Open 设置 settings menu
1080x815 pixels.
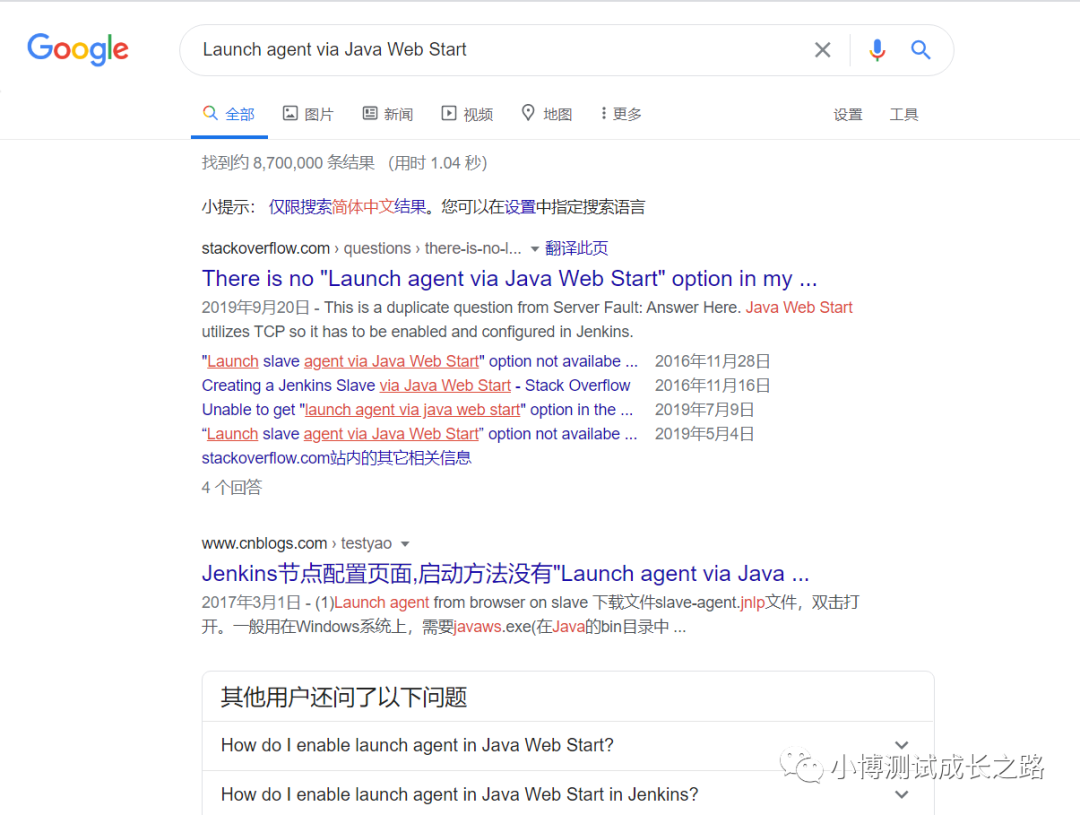(x=848, y=114)
